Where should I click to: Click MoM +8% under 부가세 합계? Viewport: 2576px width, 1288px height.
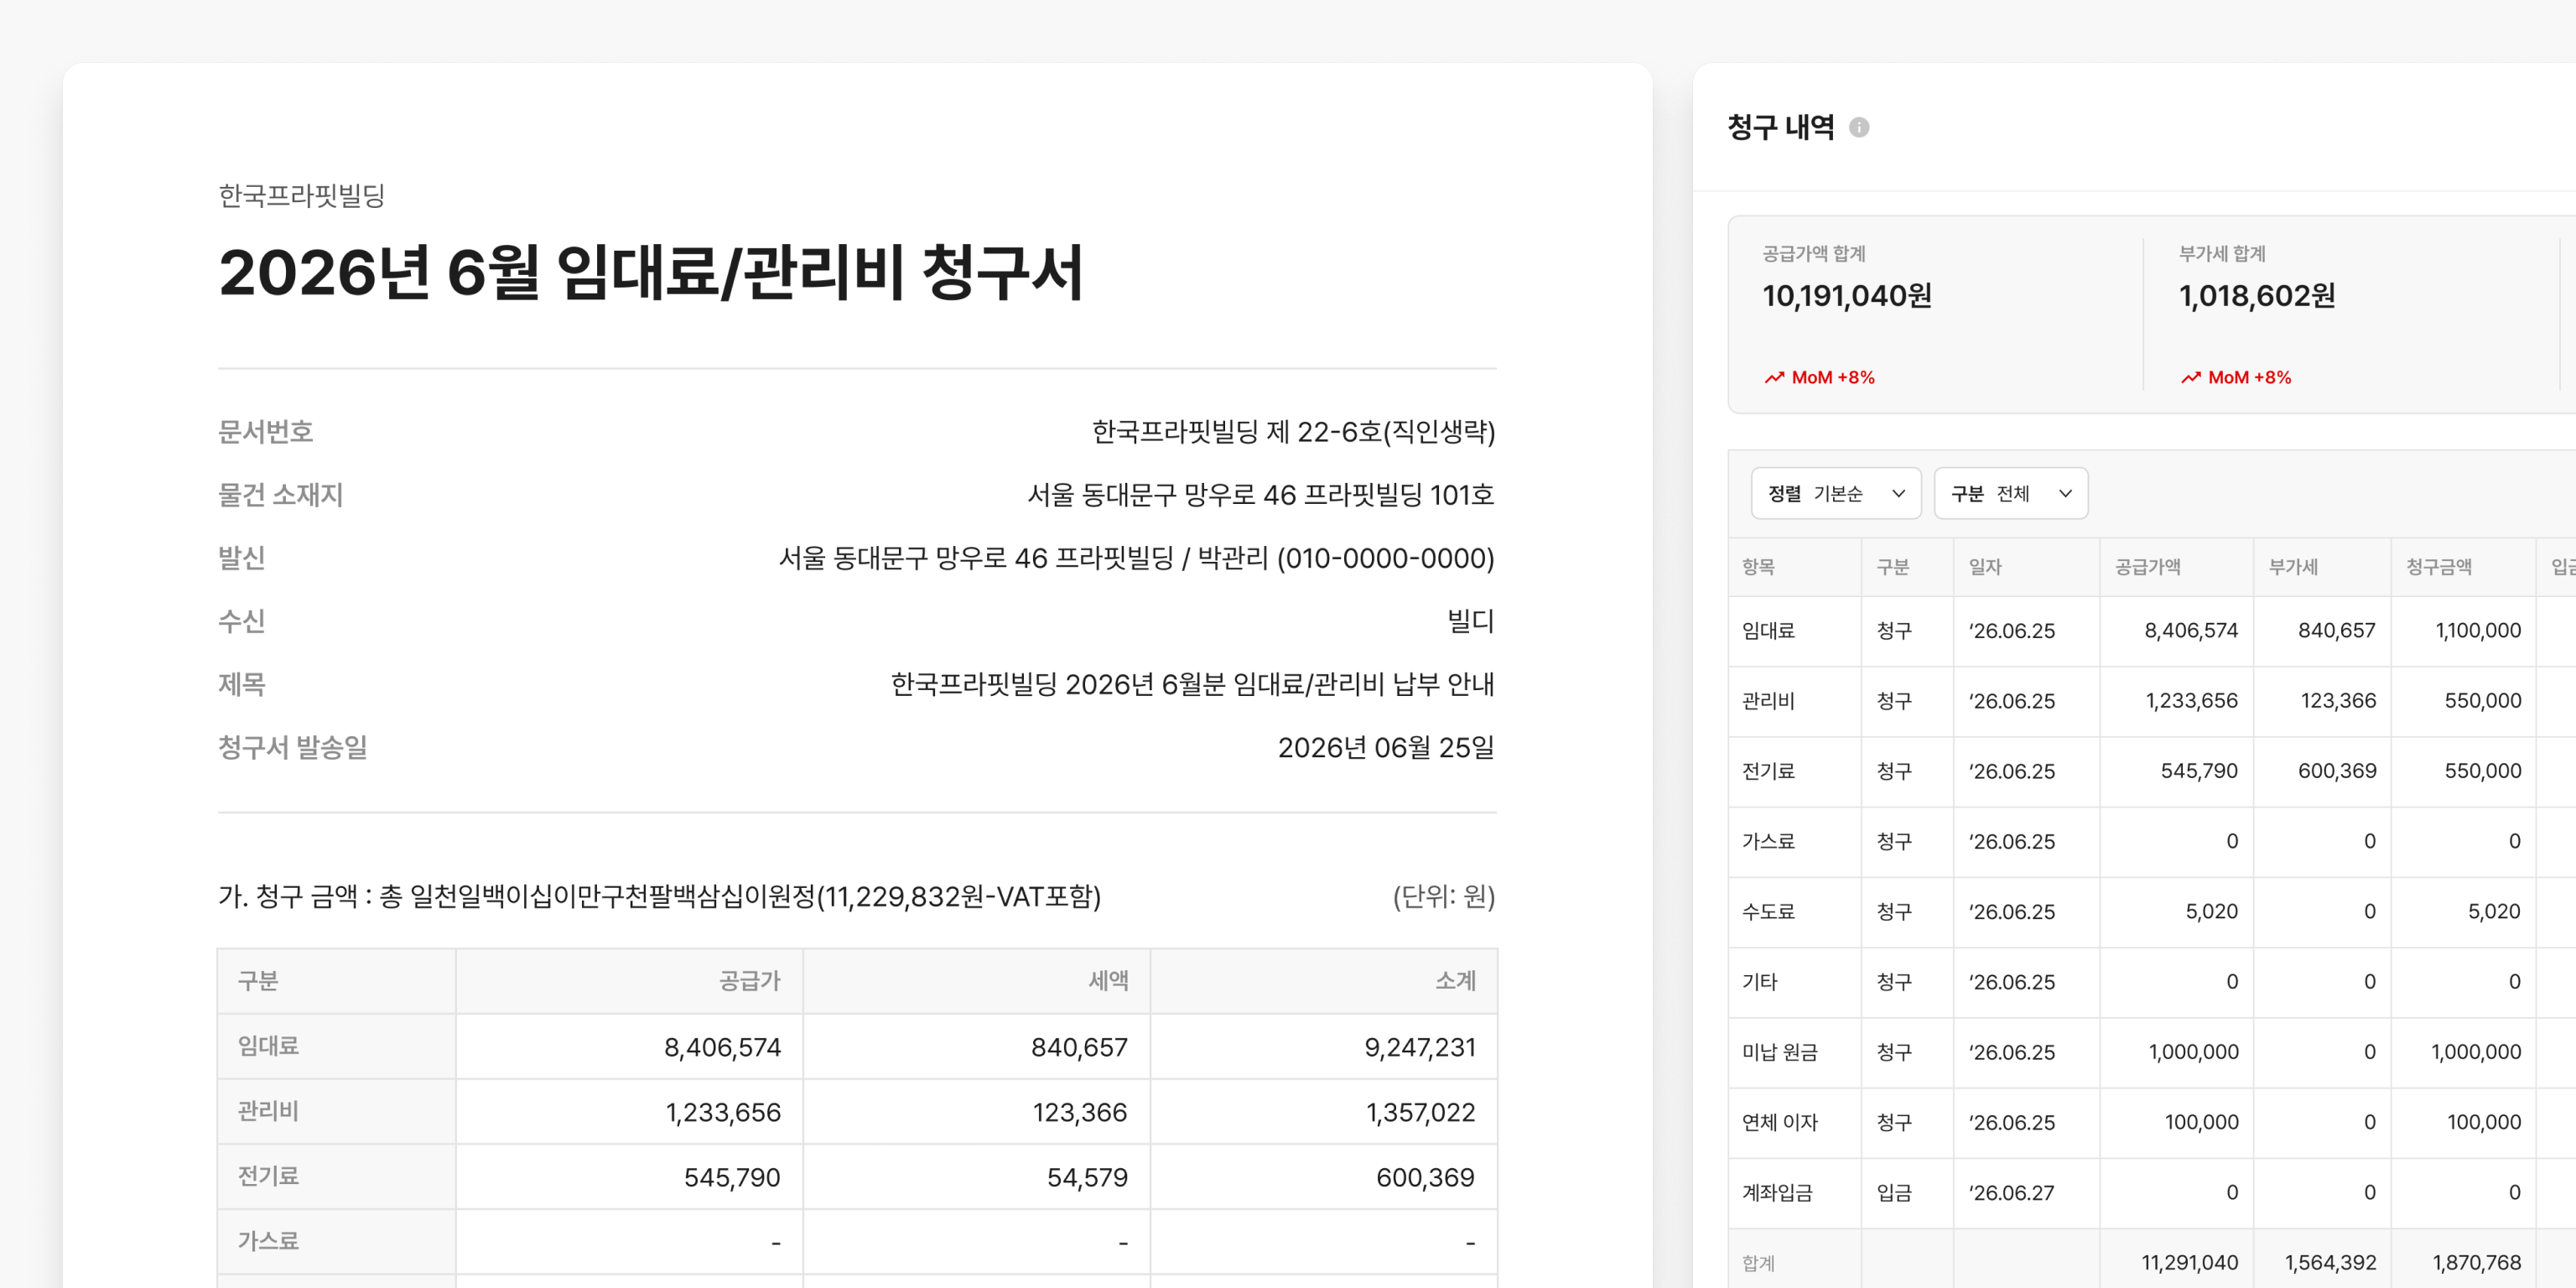pyautogui.click(x=2249, y=377)
